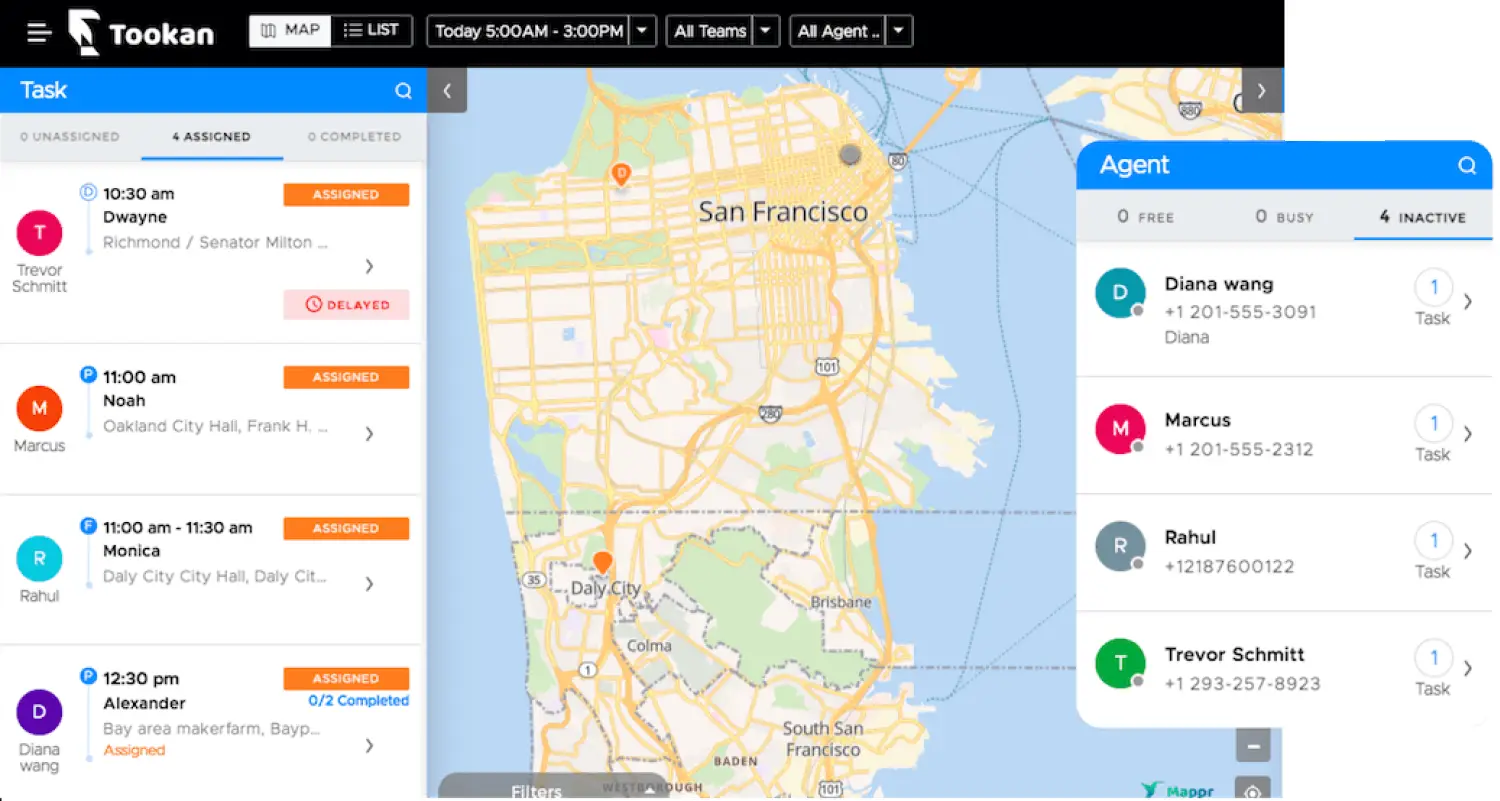Screen dimensions: 1500x801
Task: Open the date range dropdown arrow
Action: coord(642,32)
